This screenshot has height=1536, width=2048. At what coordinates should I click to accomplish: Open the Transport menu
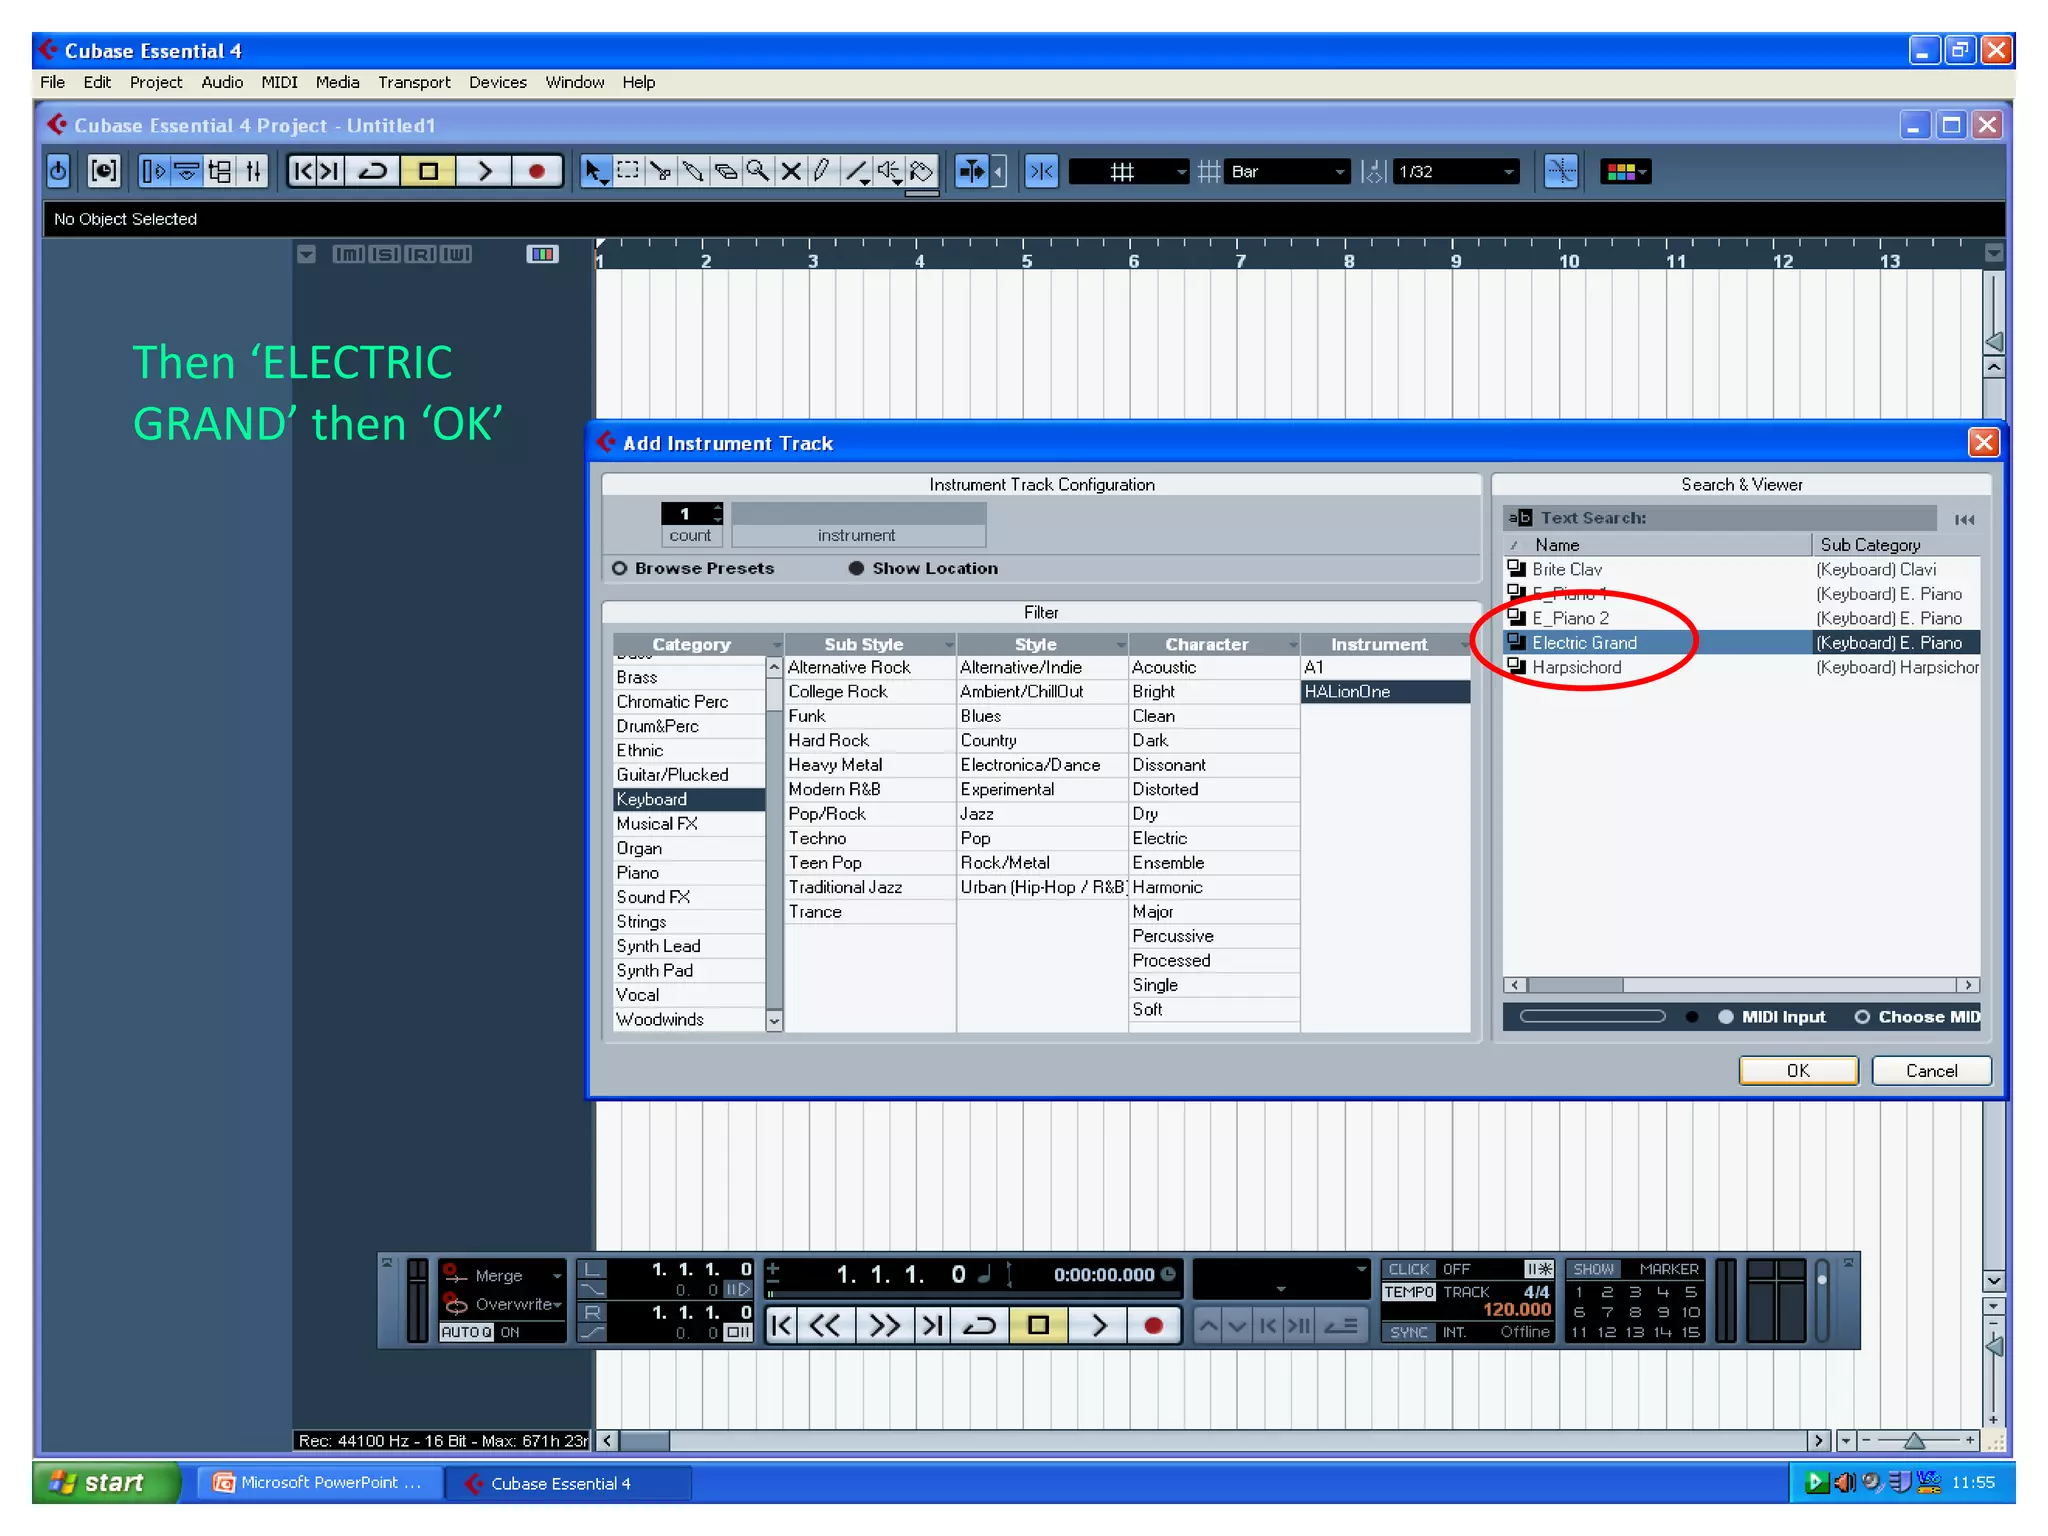tap(414, 82)
